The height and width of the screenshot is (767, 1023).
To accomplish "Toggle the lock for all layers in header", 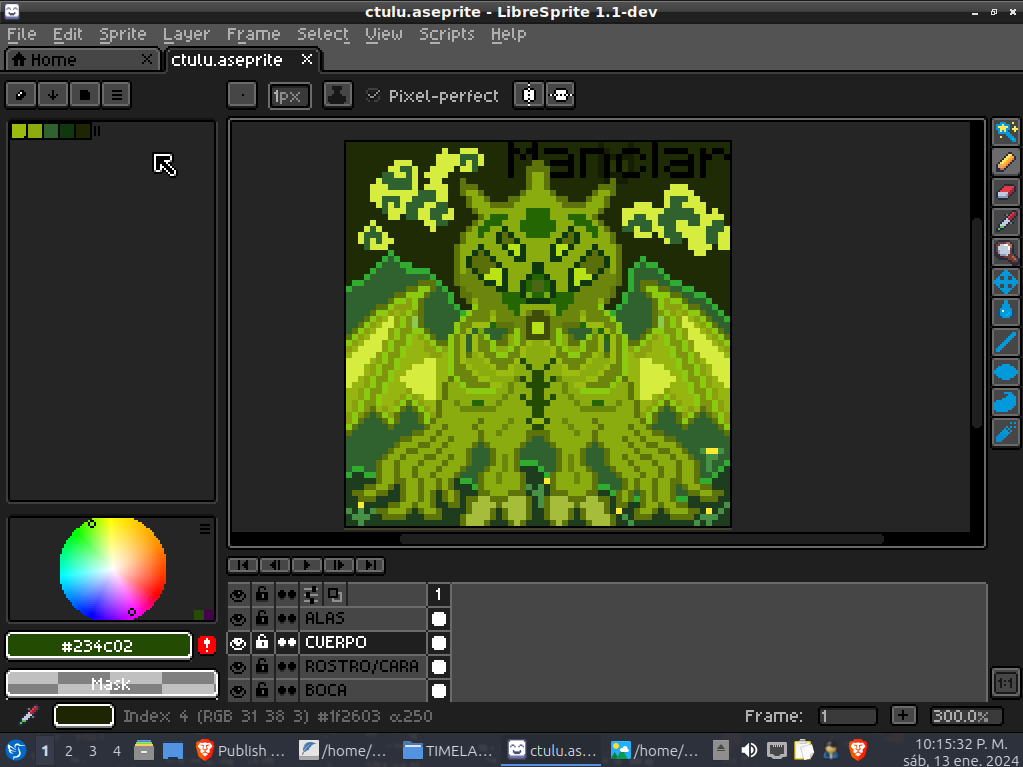I will (262, 595).
